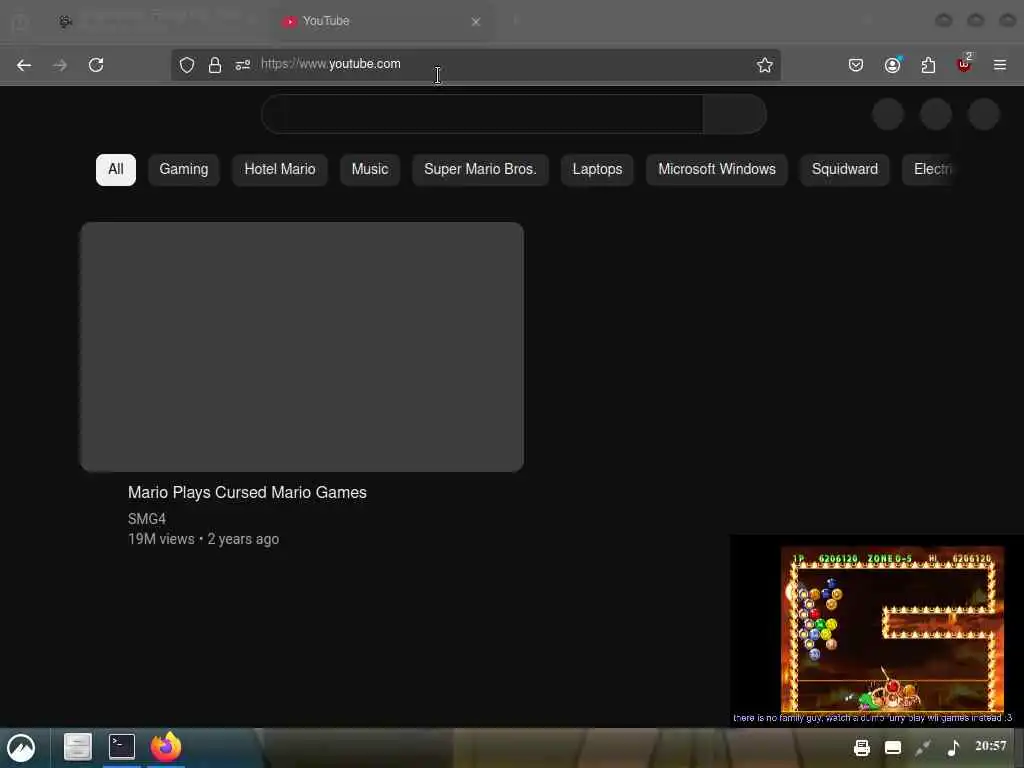Open the Pocket save icon
The width and height of the screenshot is (1024, 768).
[x=856, y=65]
